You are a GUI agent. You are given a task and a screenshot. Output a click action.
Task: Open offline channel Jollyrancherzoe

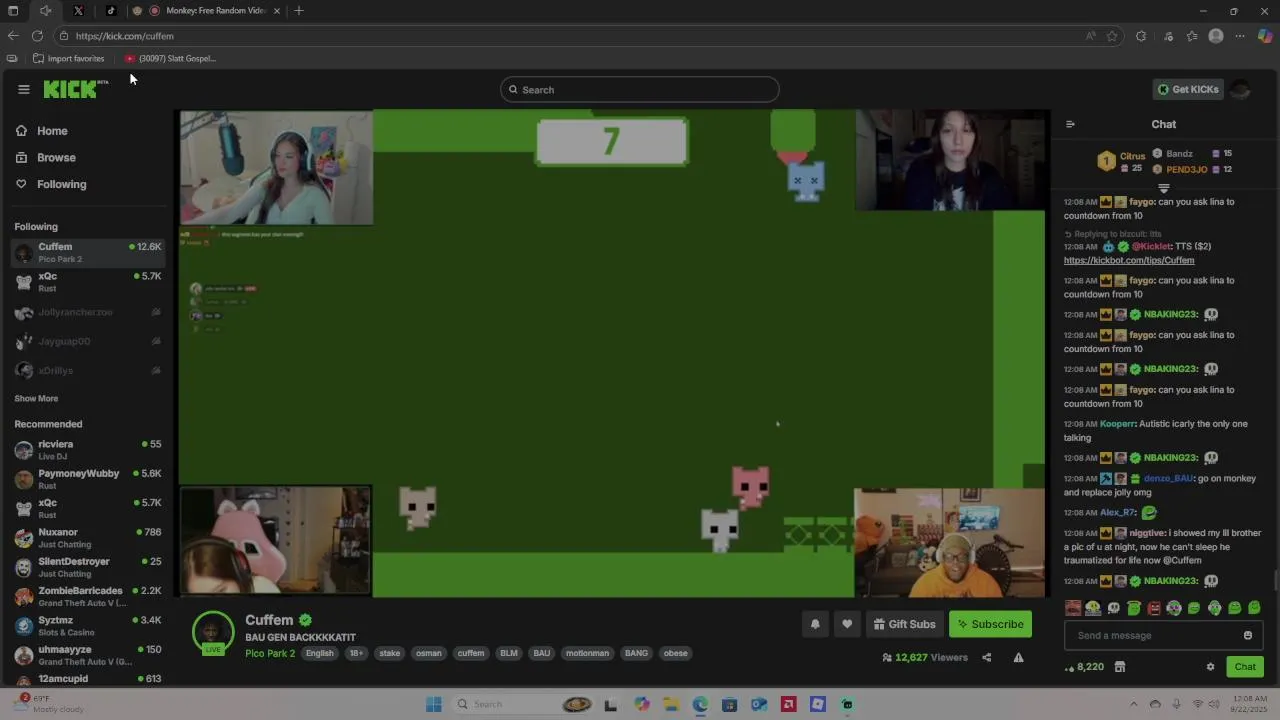click(x=88, y=312)
